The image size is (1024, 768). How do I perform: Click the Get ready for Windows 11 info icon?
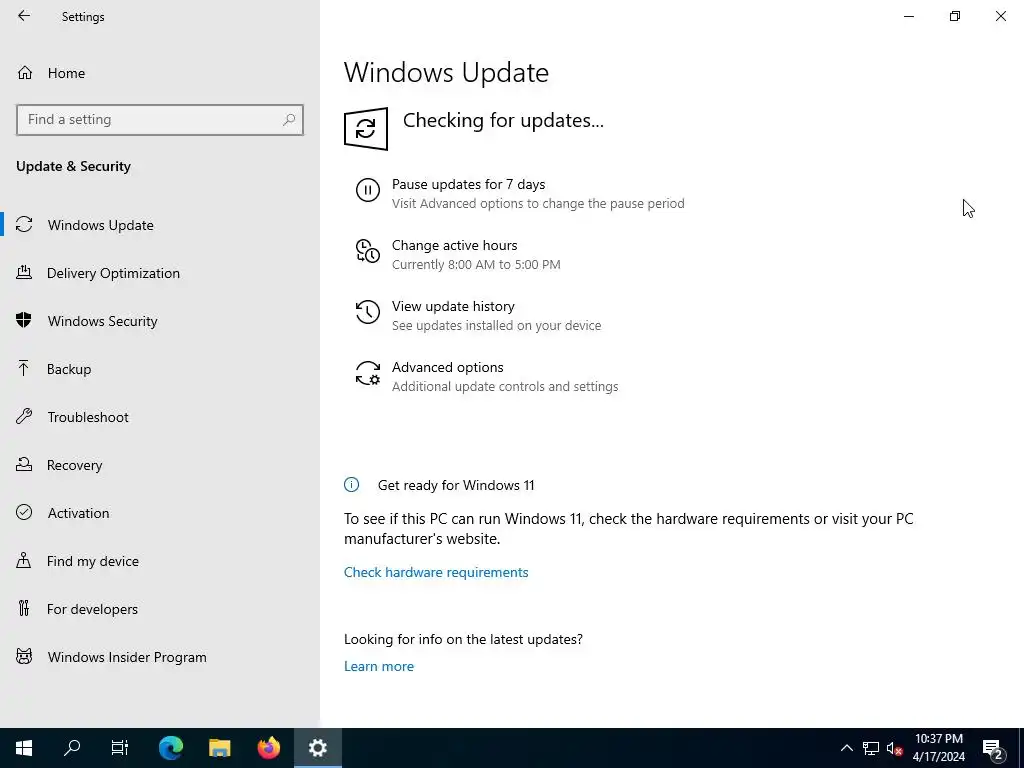click(351, 485)
